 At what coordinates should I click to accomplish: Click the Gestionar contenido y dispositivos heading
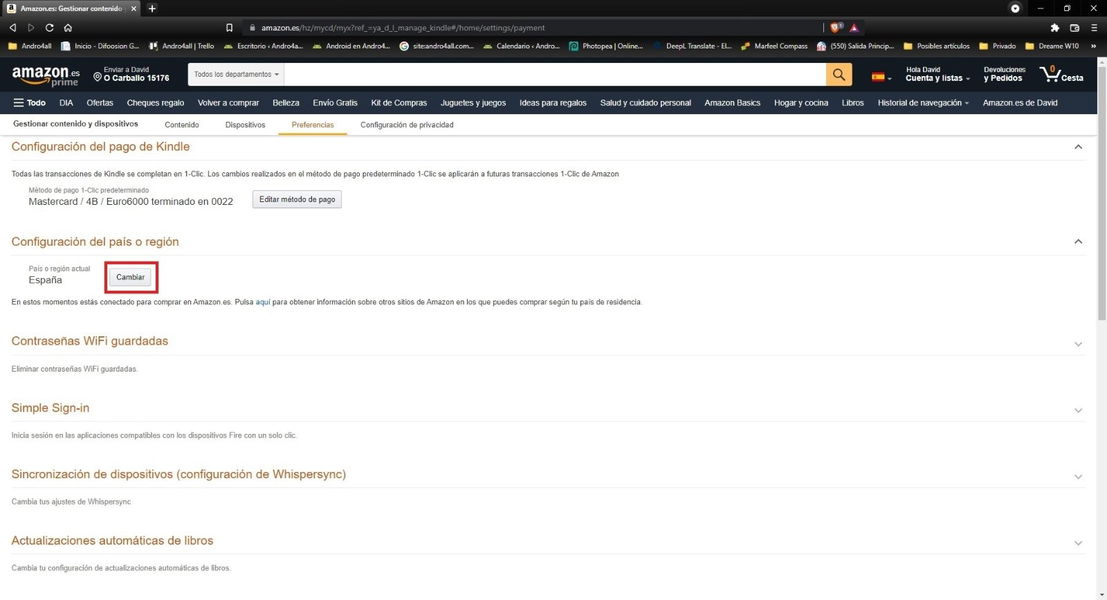coord(76,124)
